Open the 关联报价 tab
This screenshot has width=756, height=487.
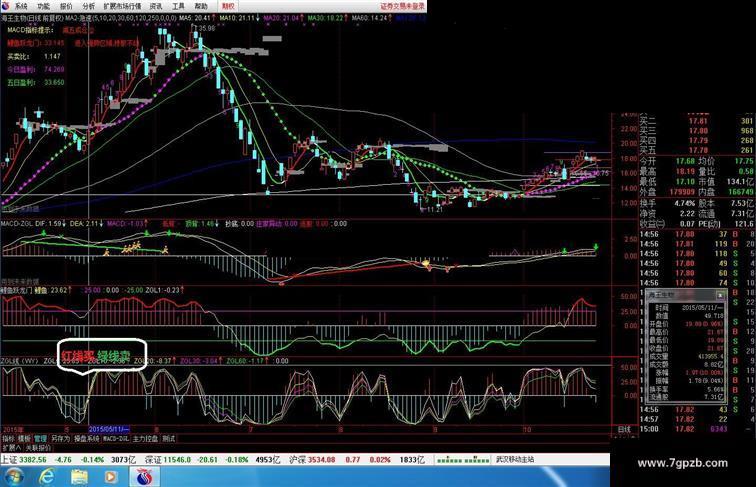coord(38,448)
